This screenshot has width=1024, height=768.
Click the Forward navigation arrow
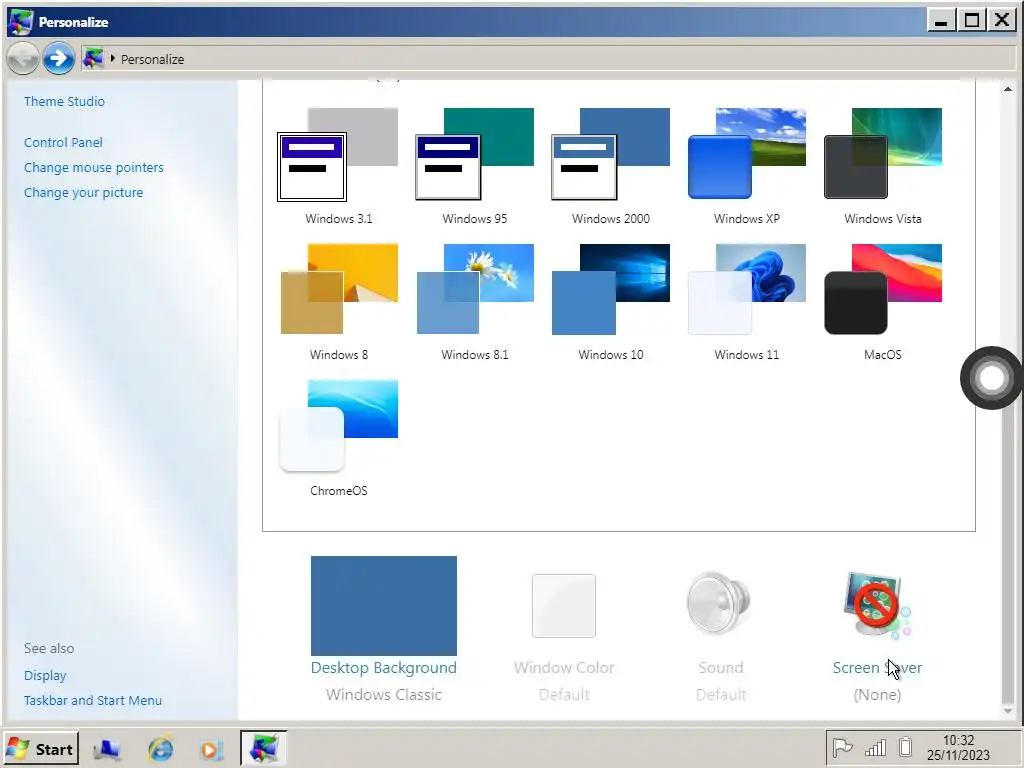click(58, 58)
